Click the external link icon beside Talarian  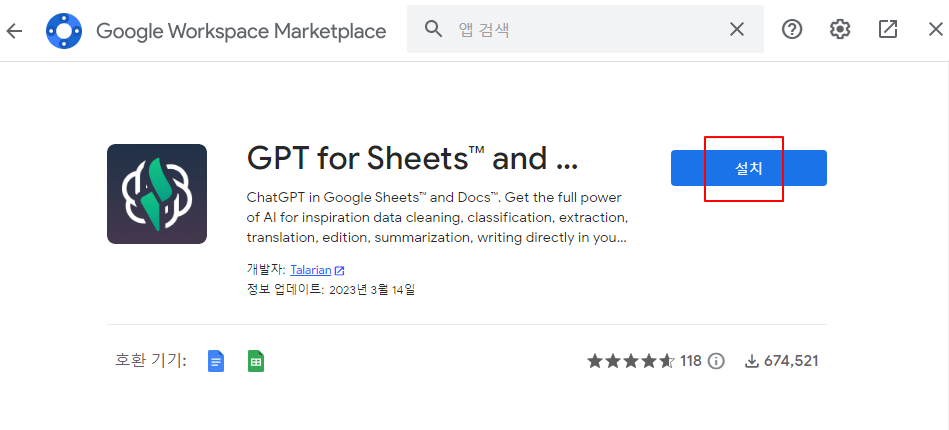pos(340,271)
